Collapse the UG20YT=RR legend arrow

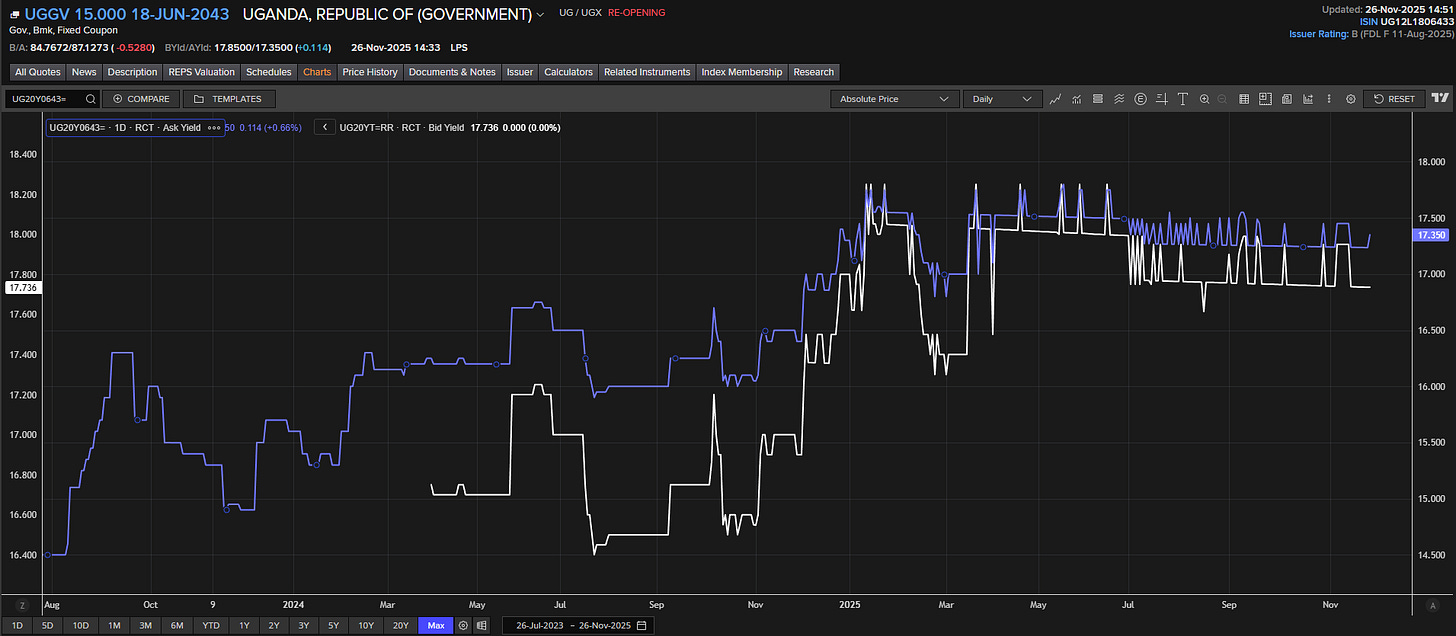(325, 128)
